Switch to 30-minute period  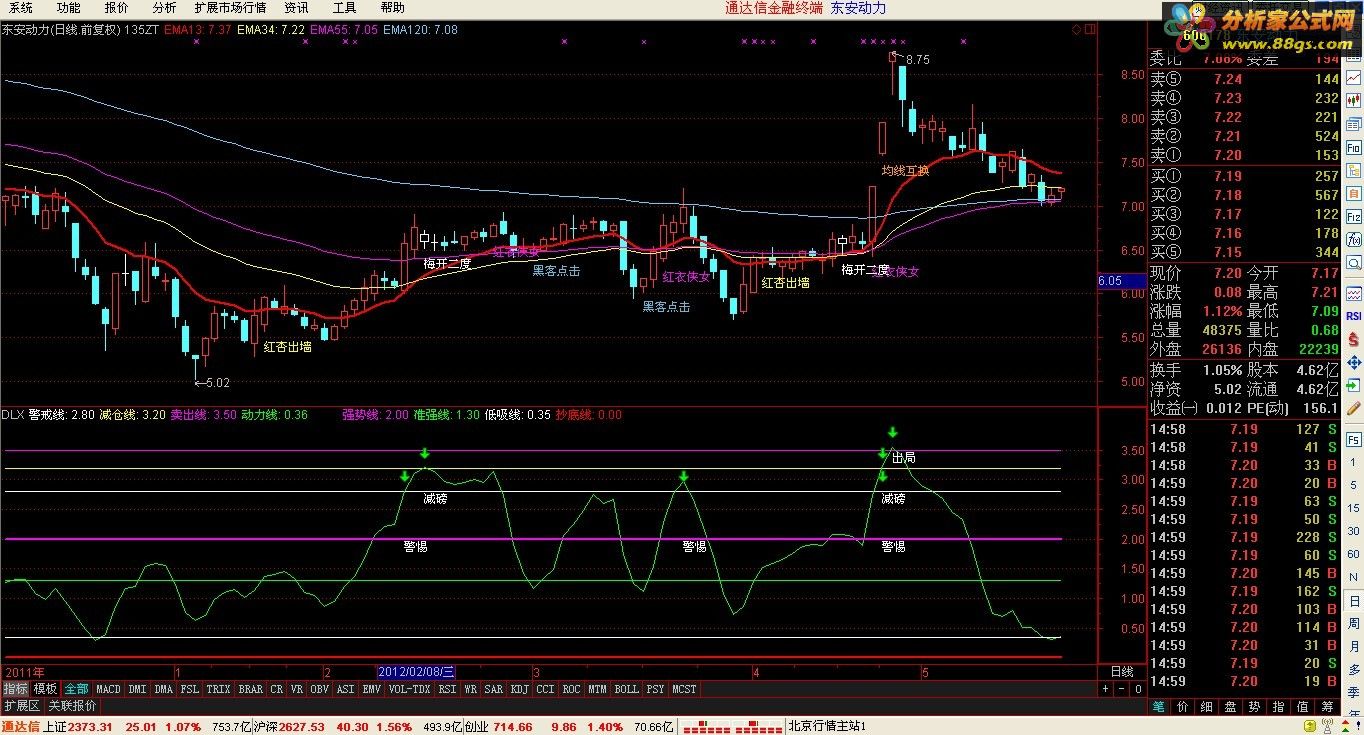pyautogui.click(x=1353, y=531)
